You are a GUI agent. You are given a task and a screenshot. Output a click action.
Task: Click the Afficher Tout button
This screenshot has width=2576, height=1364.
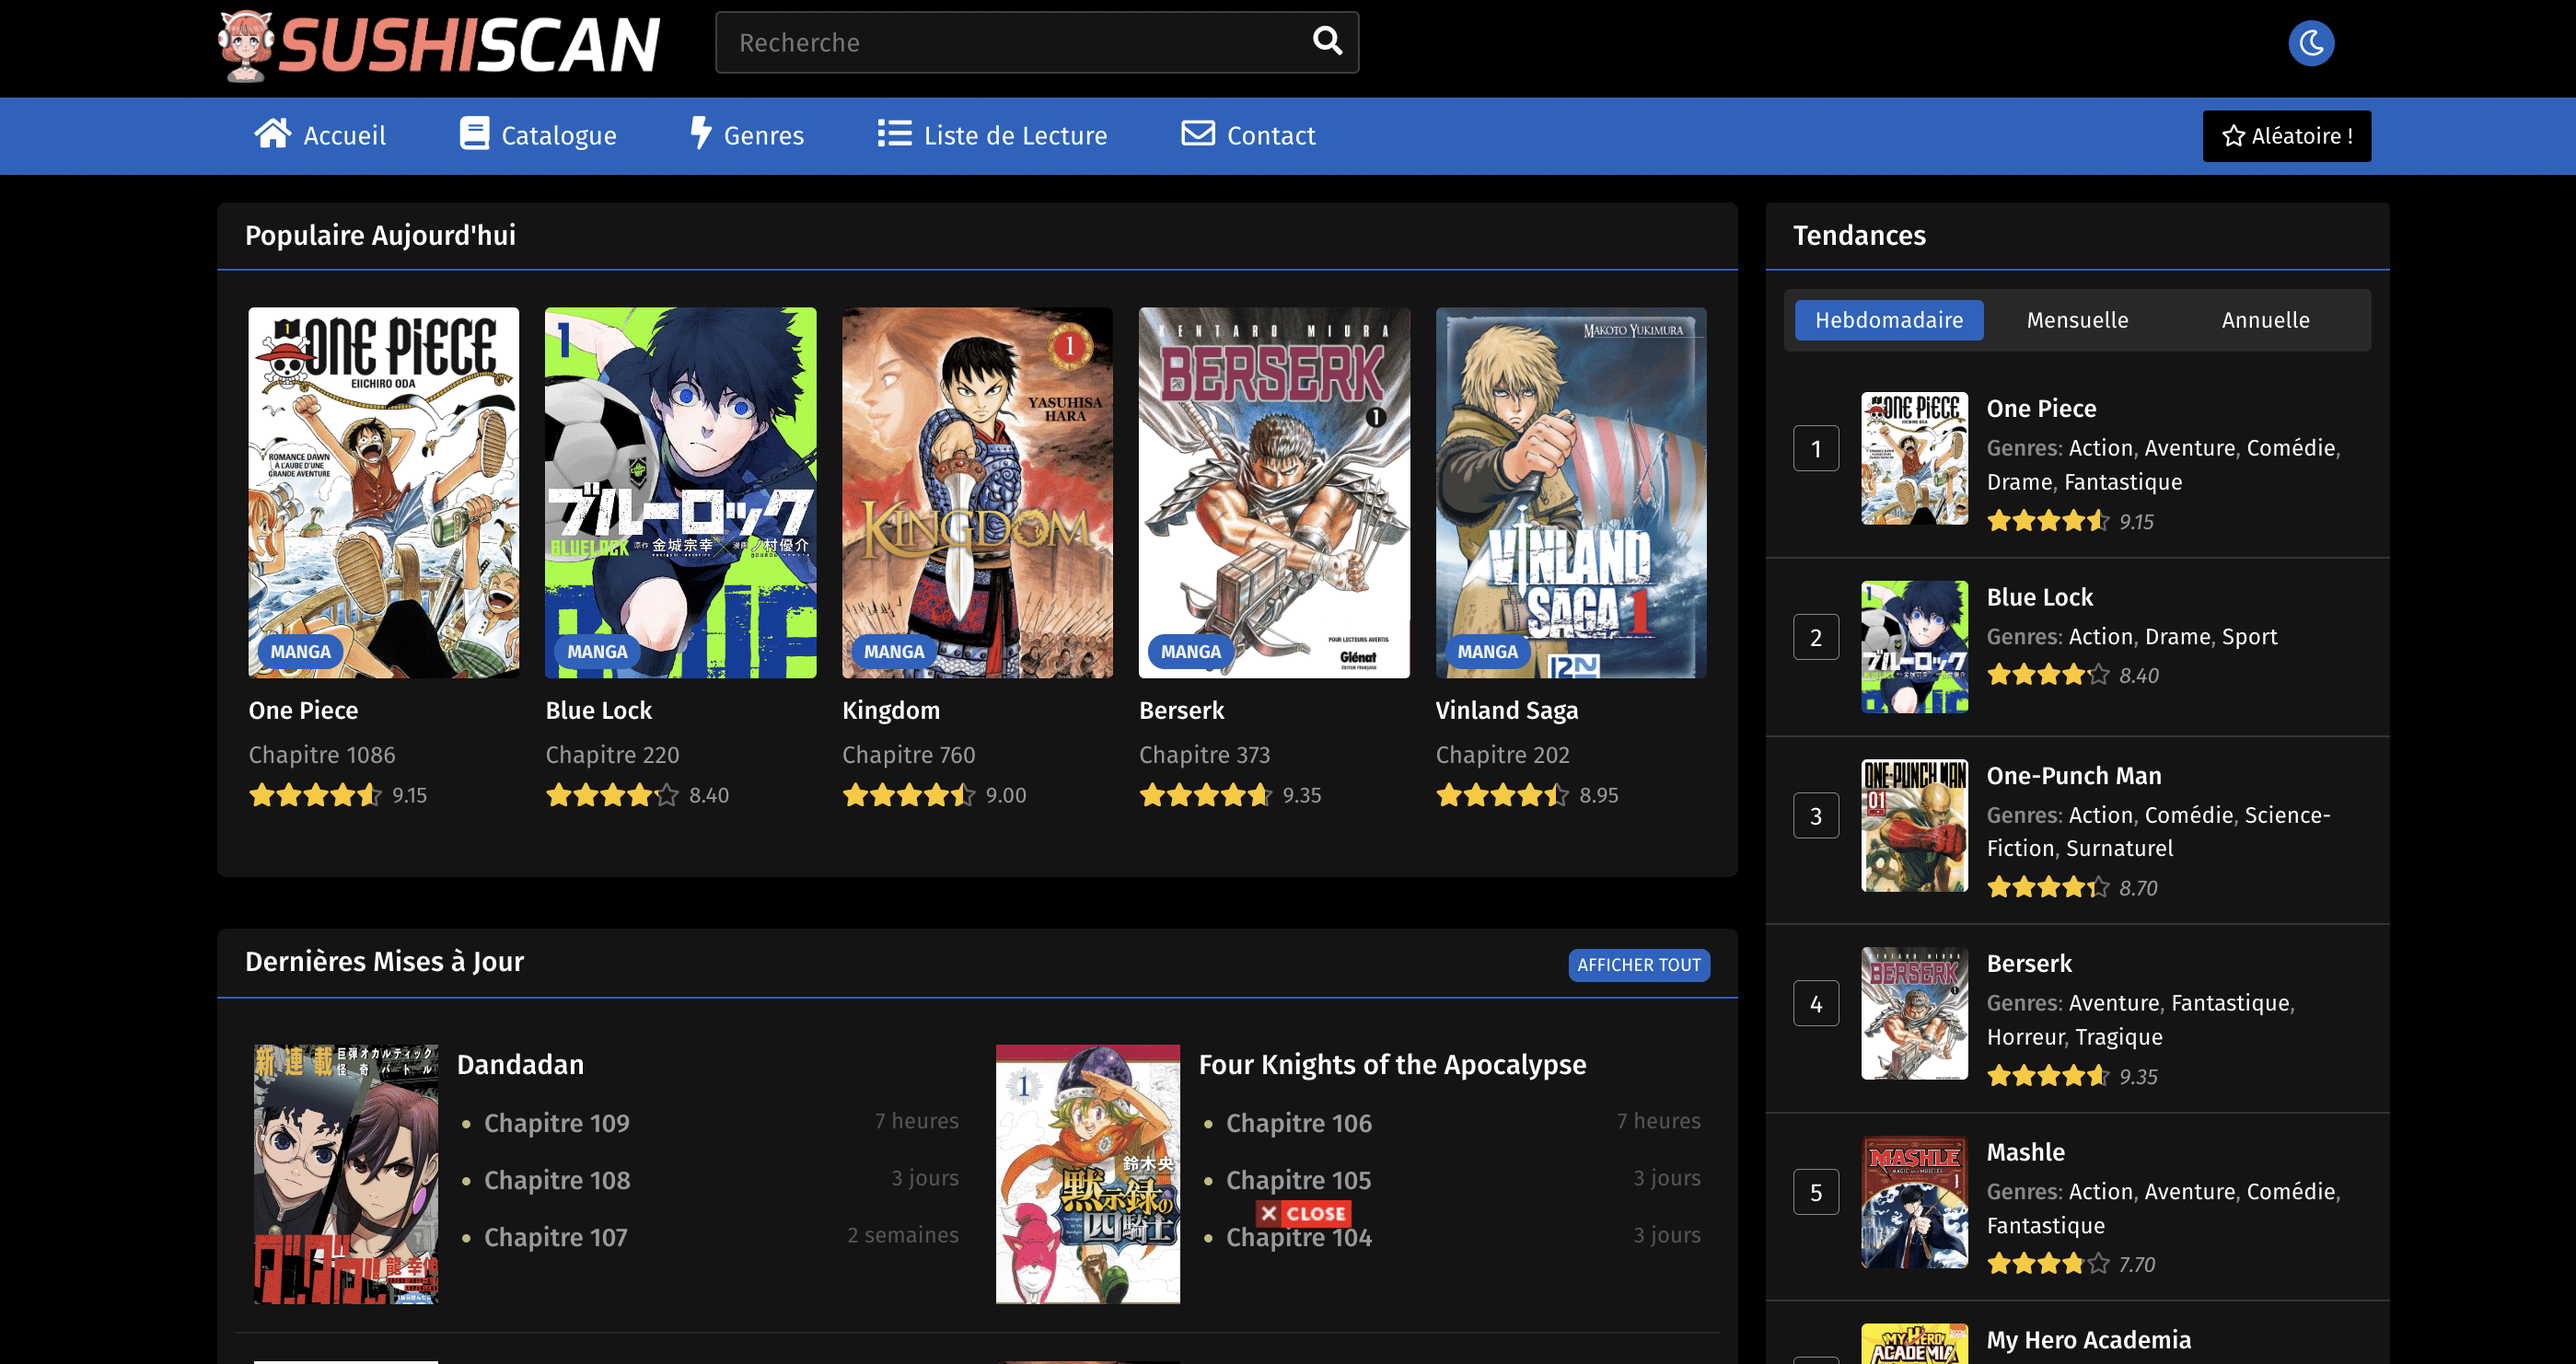[1638, 965]
